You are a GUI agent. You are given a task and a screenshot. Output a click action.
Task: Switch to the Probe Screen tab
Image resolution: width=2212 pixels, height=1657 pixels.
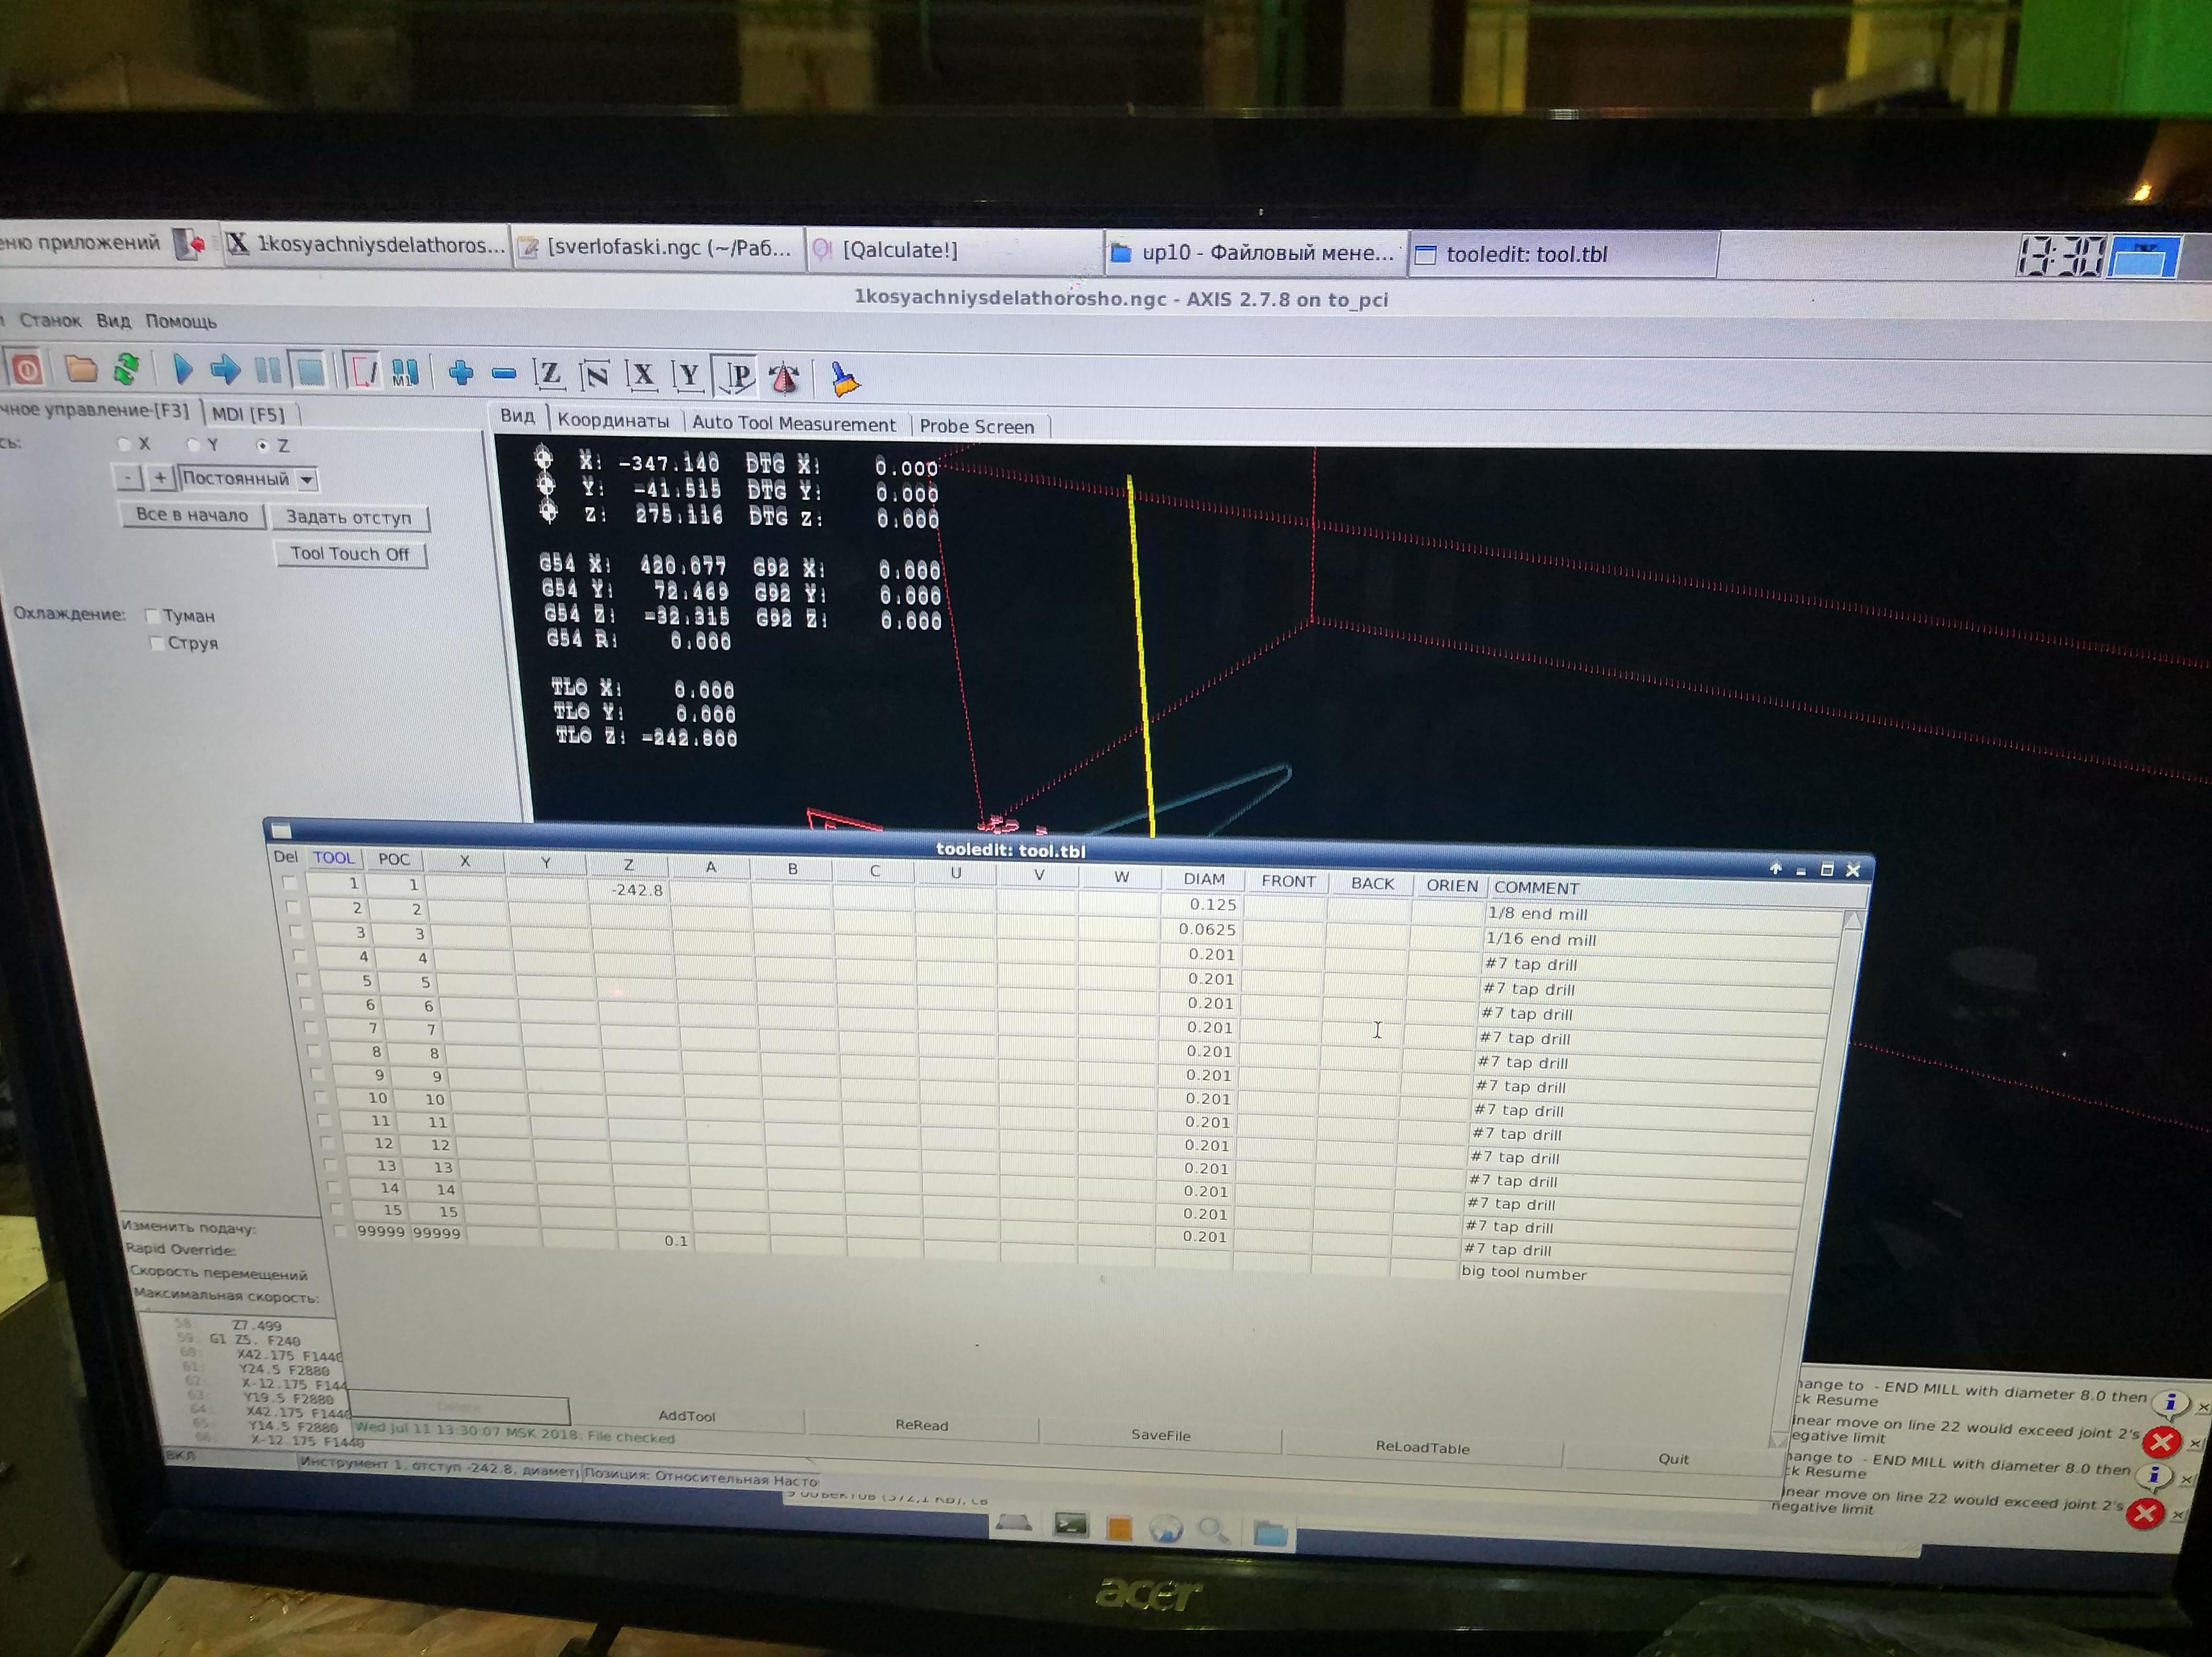click(976, 427)
